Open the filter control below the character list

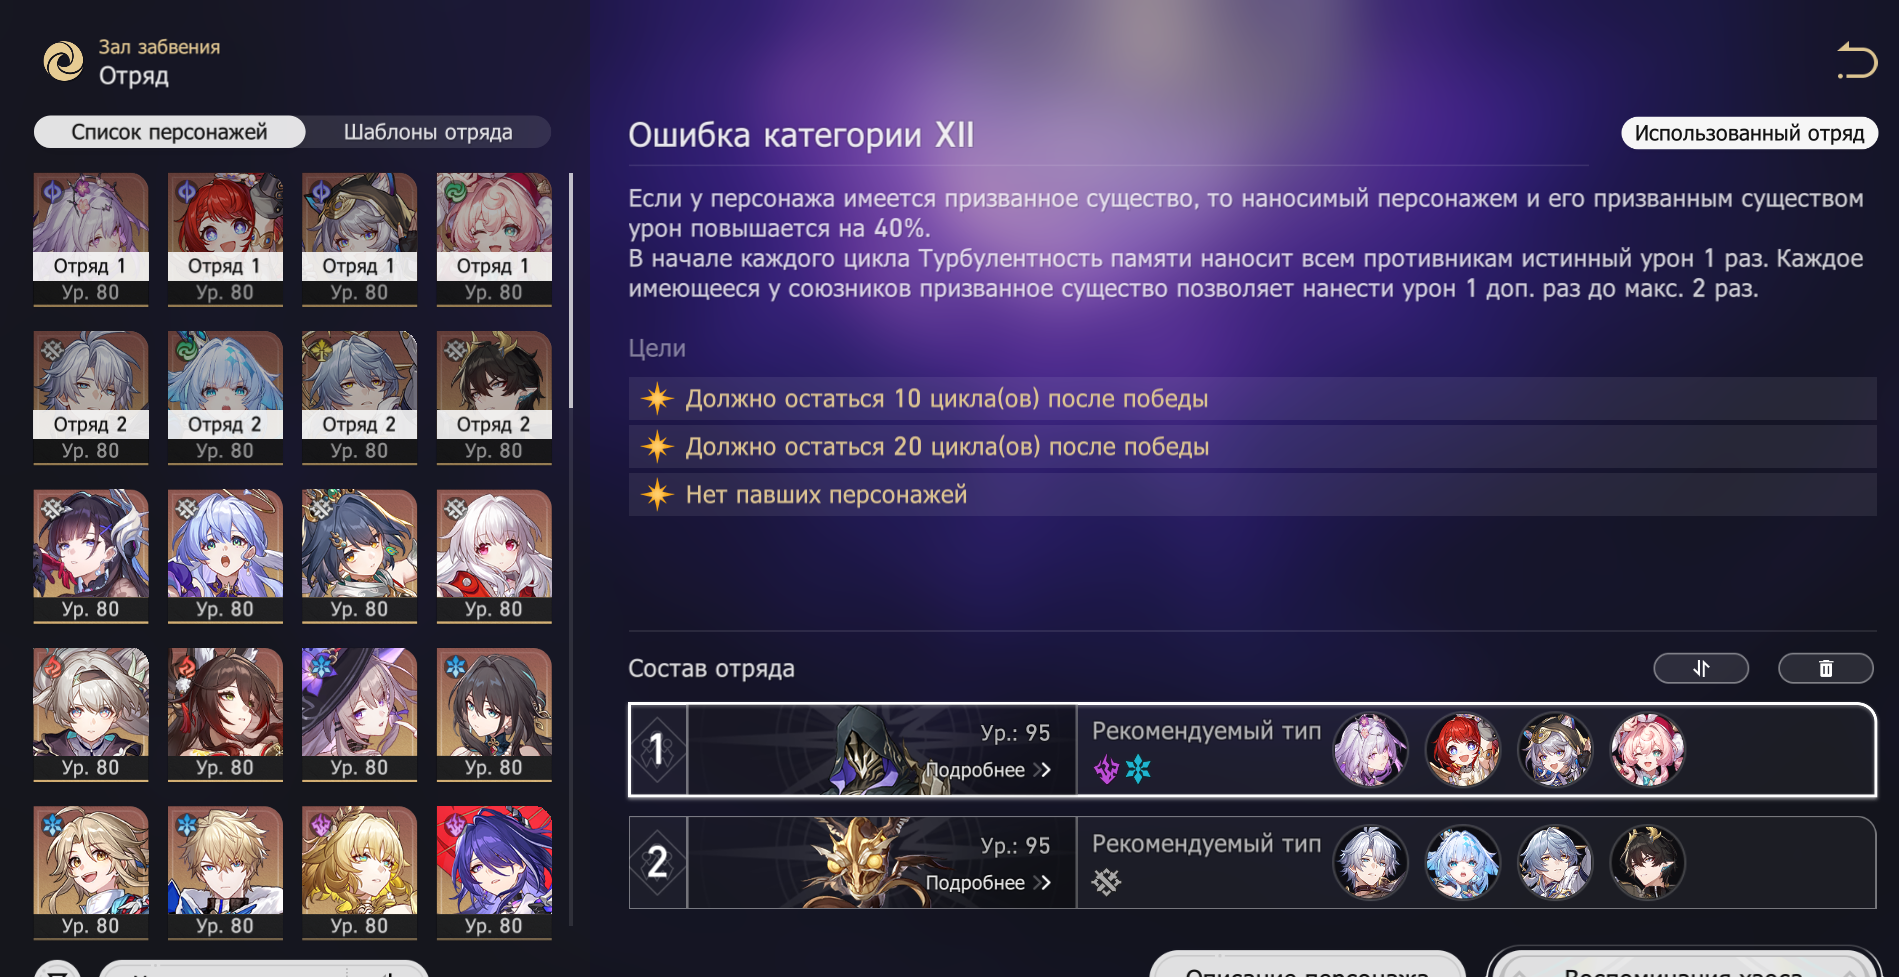(x=58, y=970)
